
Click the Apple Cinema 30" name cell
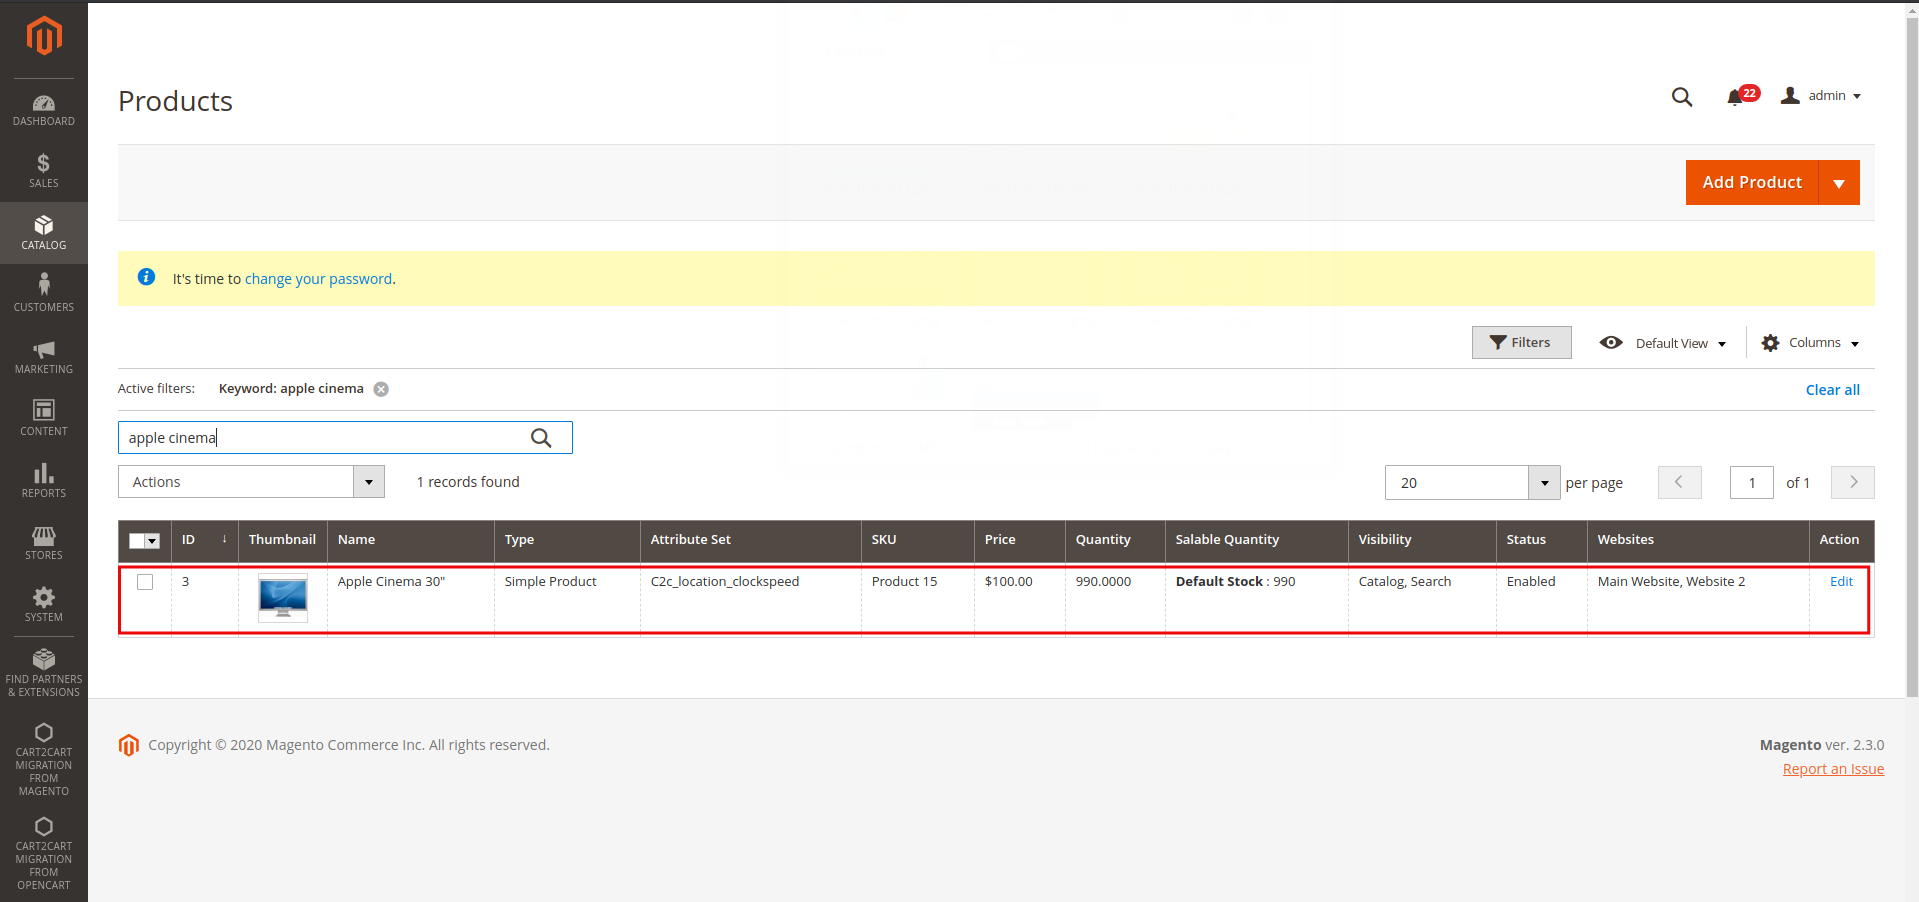coord(411,598)
